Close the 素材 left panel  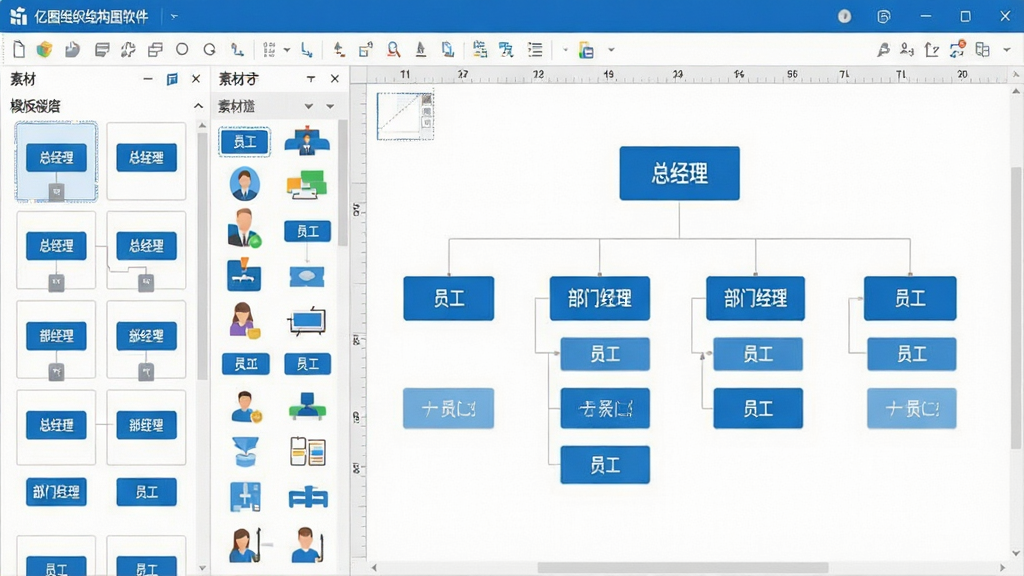(196, 79)
